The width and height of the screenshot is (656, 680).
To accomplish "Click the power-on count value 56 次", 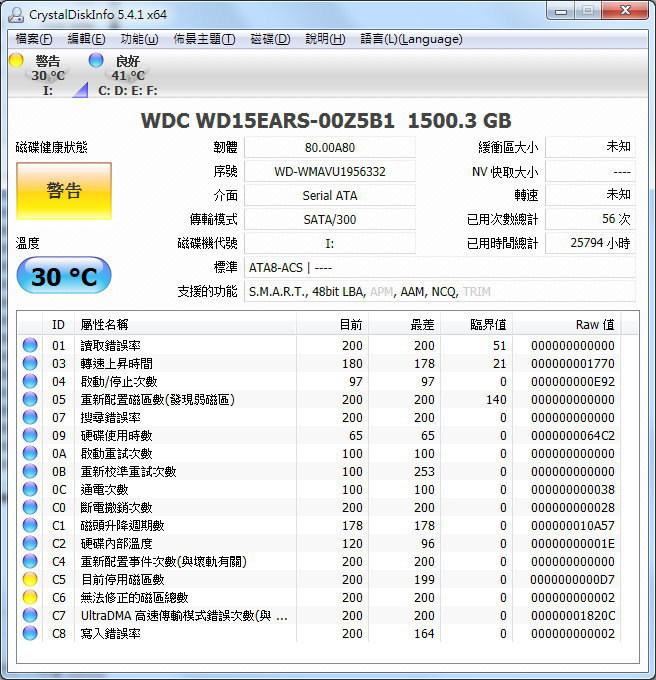I will tap(590, 219).
